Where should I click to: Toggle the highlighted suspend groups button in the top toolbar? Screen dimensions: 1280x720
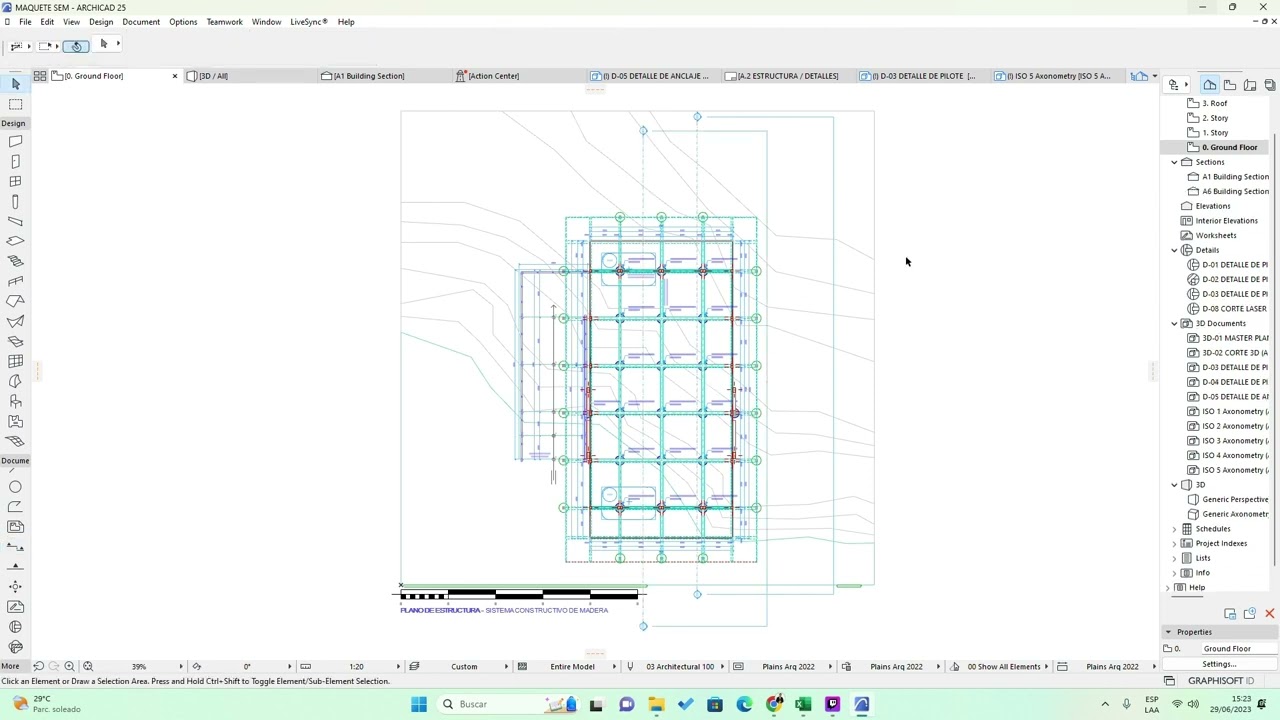pos(75,46)
